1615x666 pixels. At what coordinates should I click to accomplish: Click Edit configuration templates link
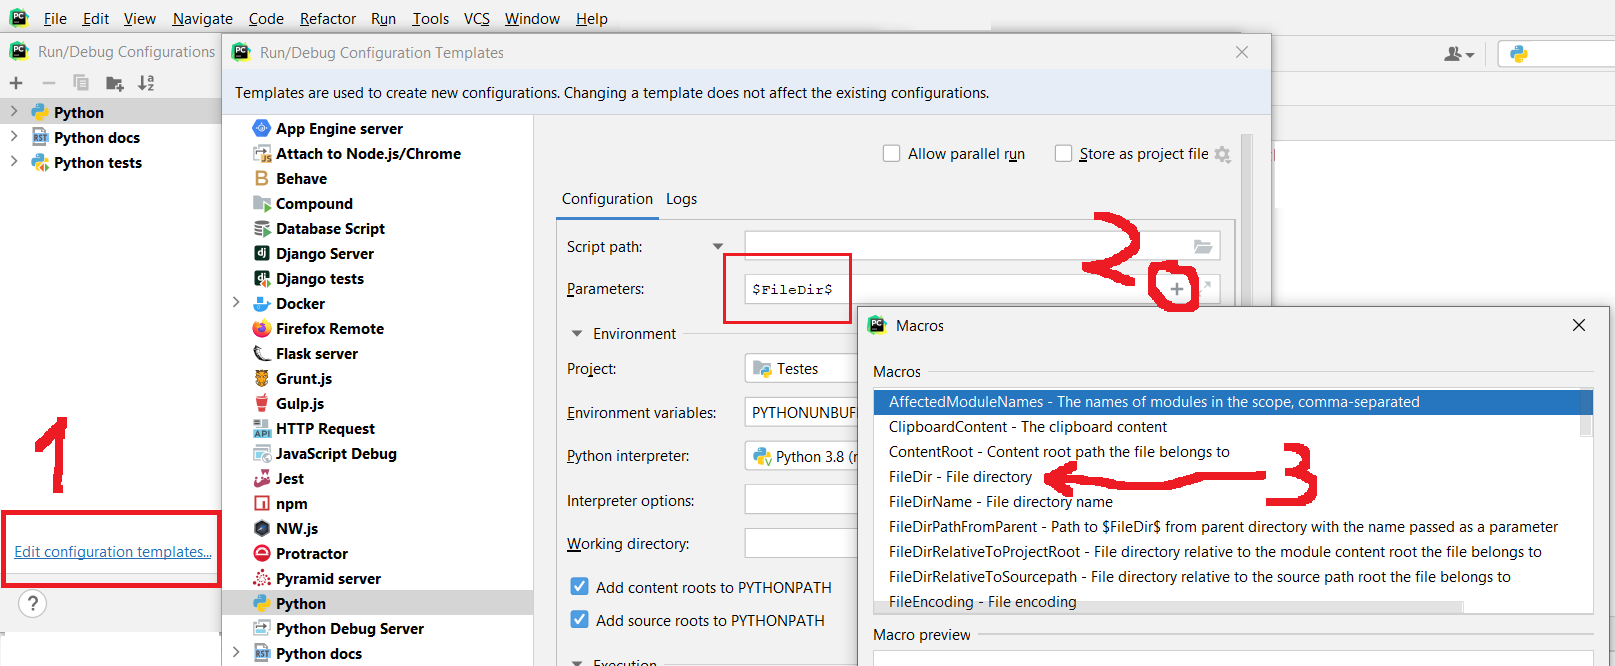click(113, 552)
